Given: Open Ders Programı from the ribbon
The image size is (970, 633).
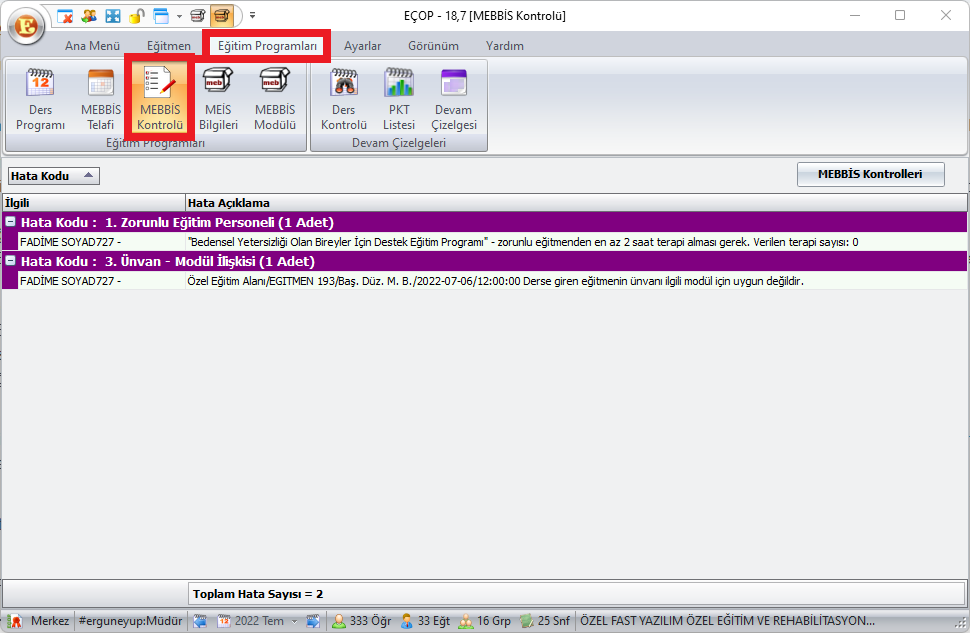Looking at the screenshot, I should click(40, 99).
